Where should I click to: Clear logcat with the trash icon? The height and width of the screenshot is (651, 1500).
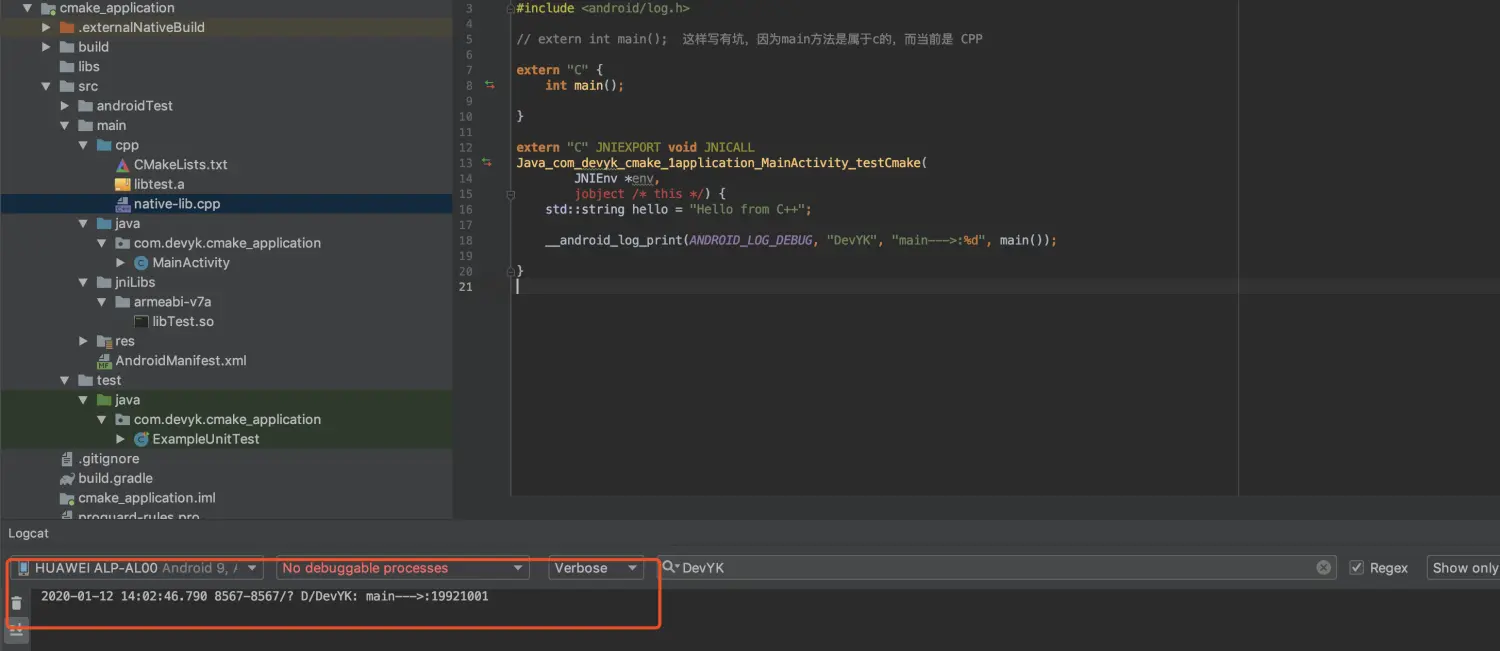coord(16,603)
